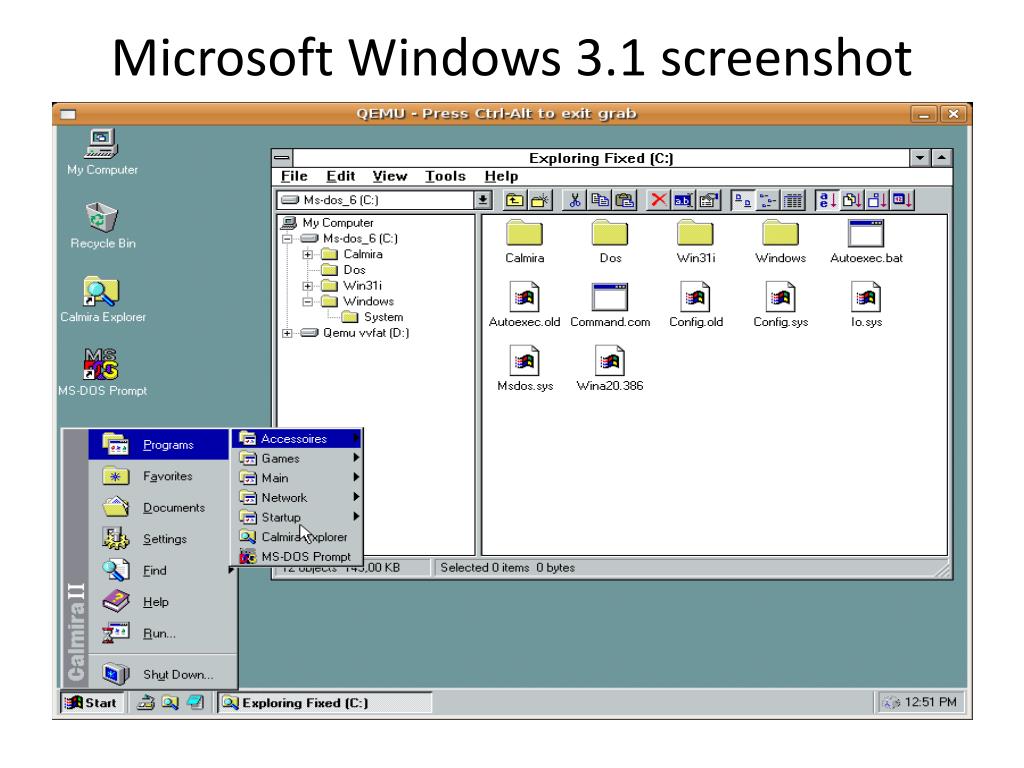Screen dimensions: 1024x768
Task: Select the Windows folder in file pane
Action: tap(780, 242)
